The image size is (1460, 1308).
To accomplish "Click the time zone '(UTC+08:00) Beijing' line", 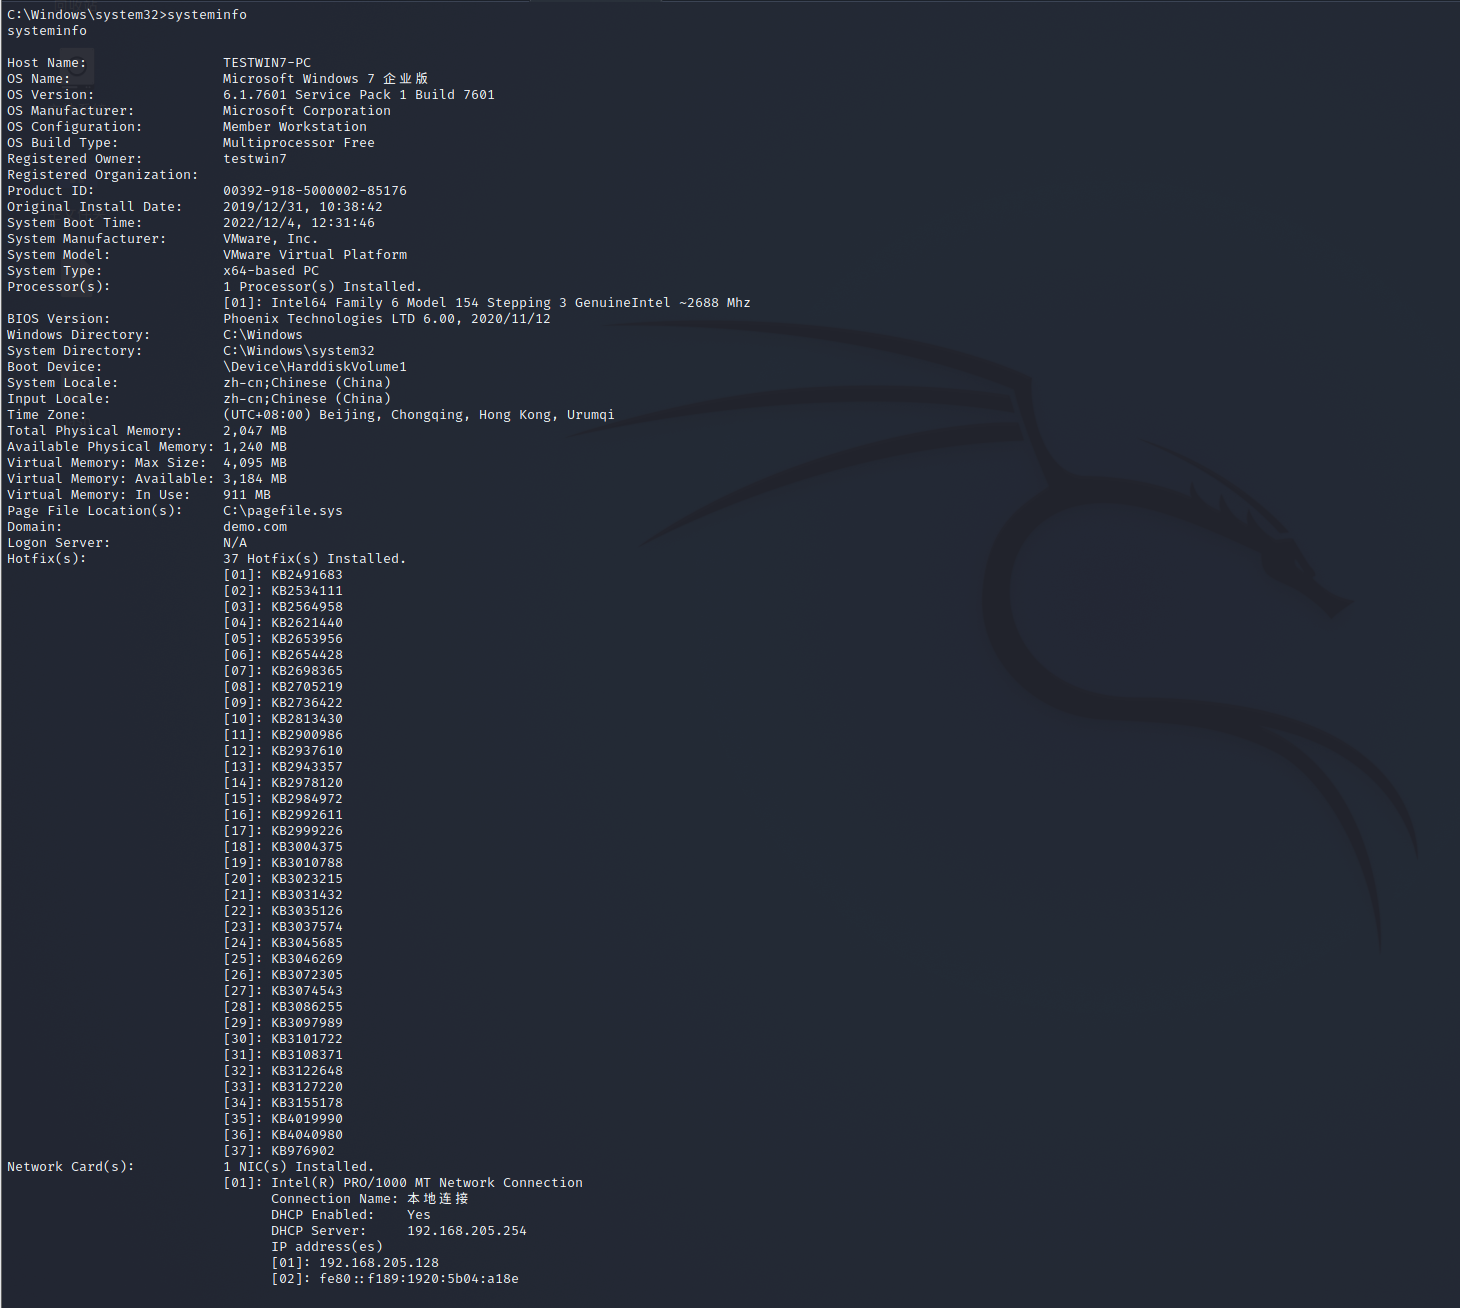I will pos(419,415).
